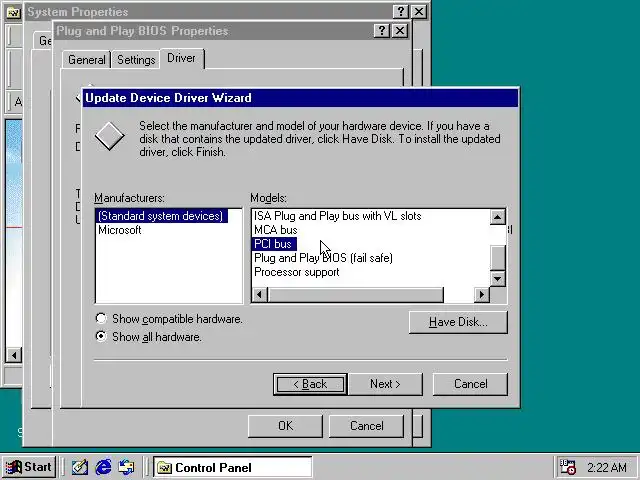The image size is (640, 480).
Task: Click help button in Plug and Play BIOS Properties title
Action: pos(382,31)
